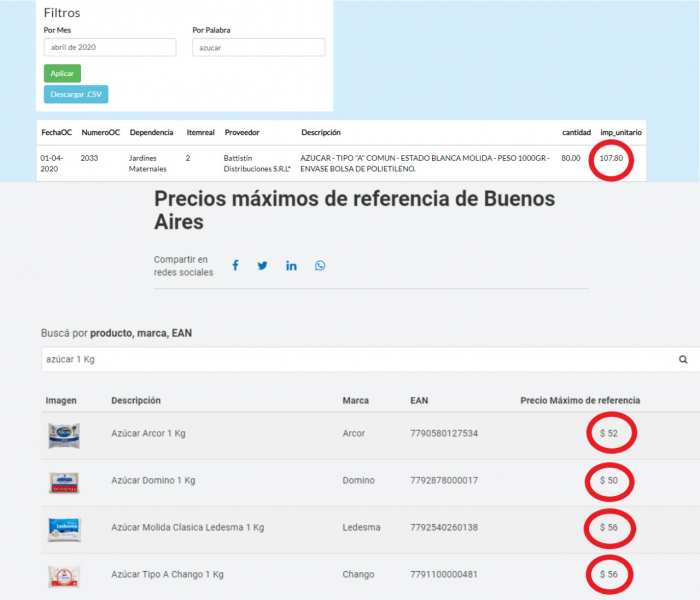Screen dimensions: 700x600
Task: Click the Precios máximos de referencia heading
Action: pos(354,210)
